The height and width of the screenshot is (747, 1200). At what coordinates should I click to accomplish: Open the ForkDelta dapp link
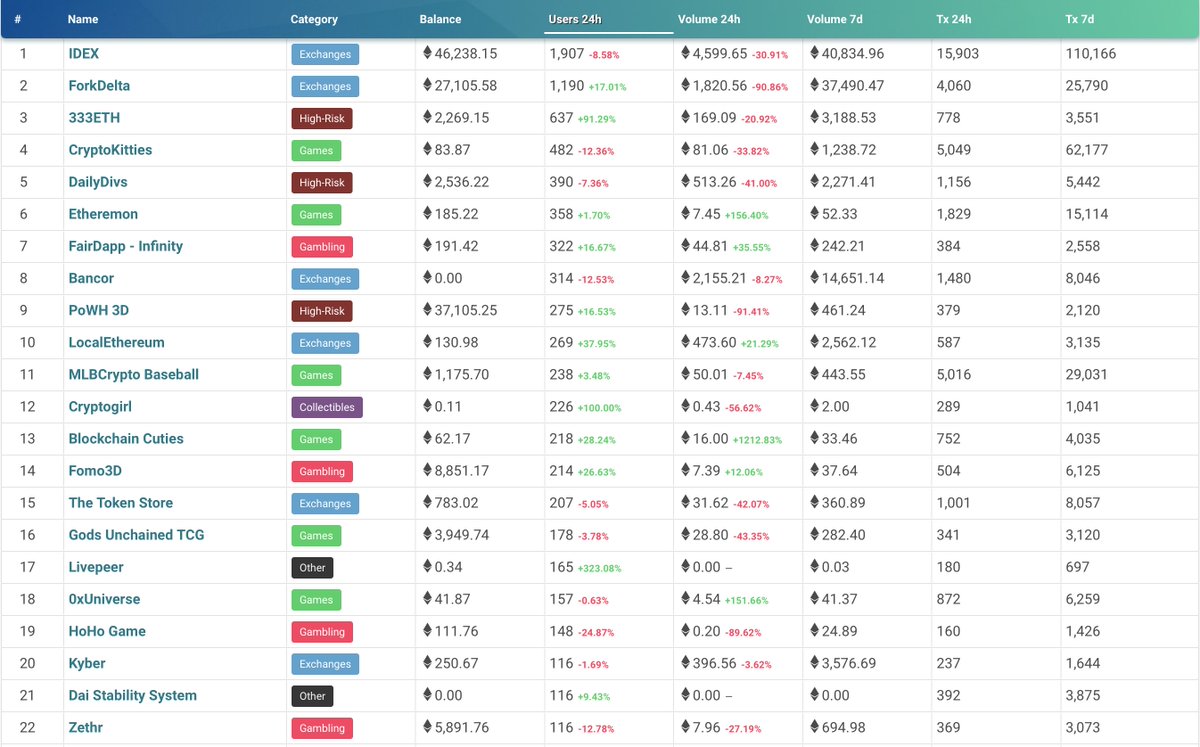[x=99, y=86]
